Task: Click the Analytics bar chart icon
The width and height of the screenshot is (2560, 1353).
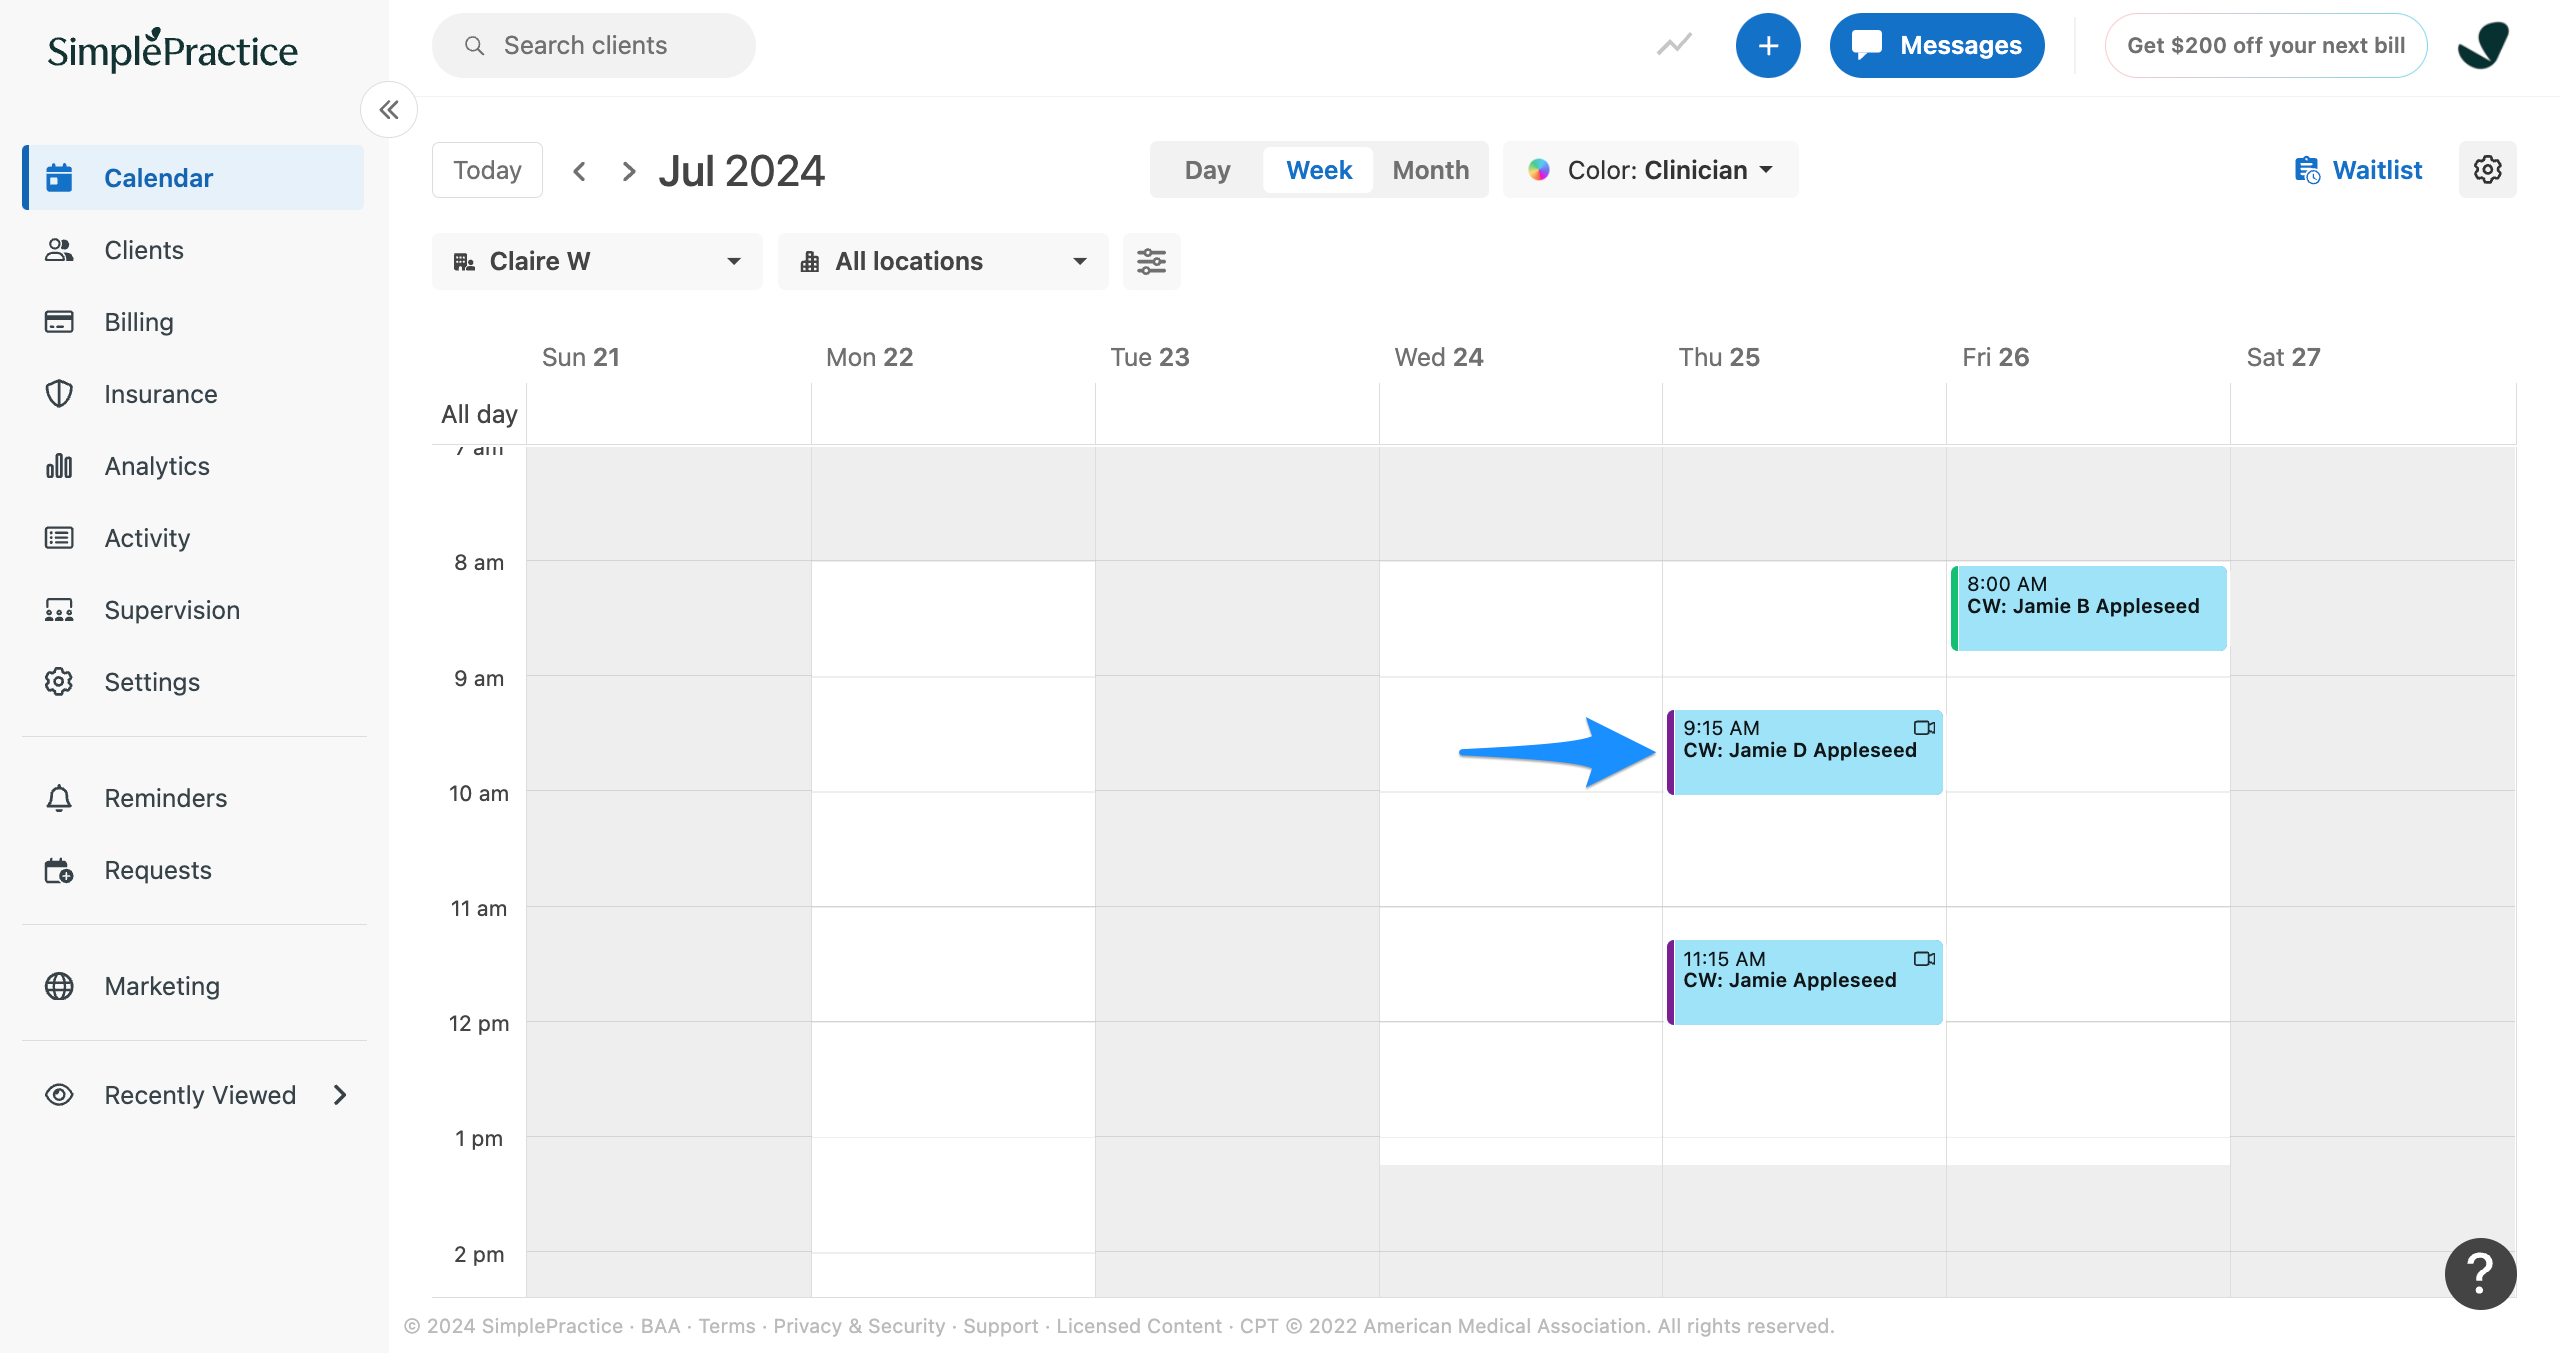Action: click(x=59, y=465)
